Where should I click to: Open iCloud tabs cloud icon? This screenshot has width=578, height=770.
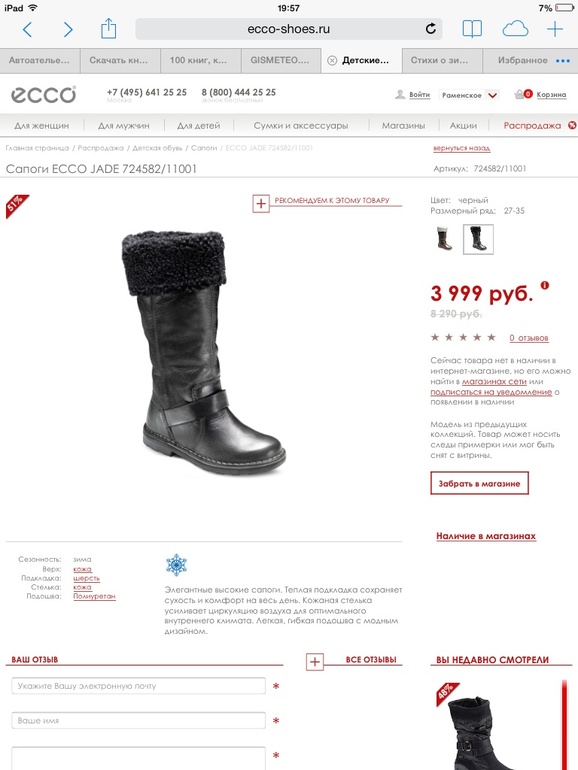[x=515, y=29]
